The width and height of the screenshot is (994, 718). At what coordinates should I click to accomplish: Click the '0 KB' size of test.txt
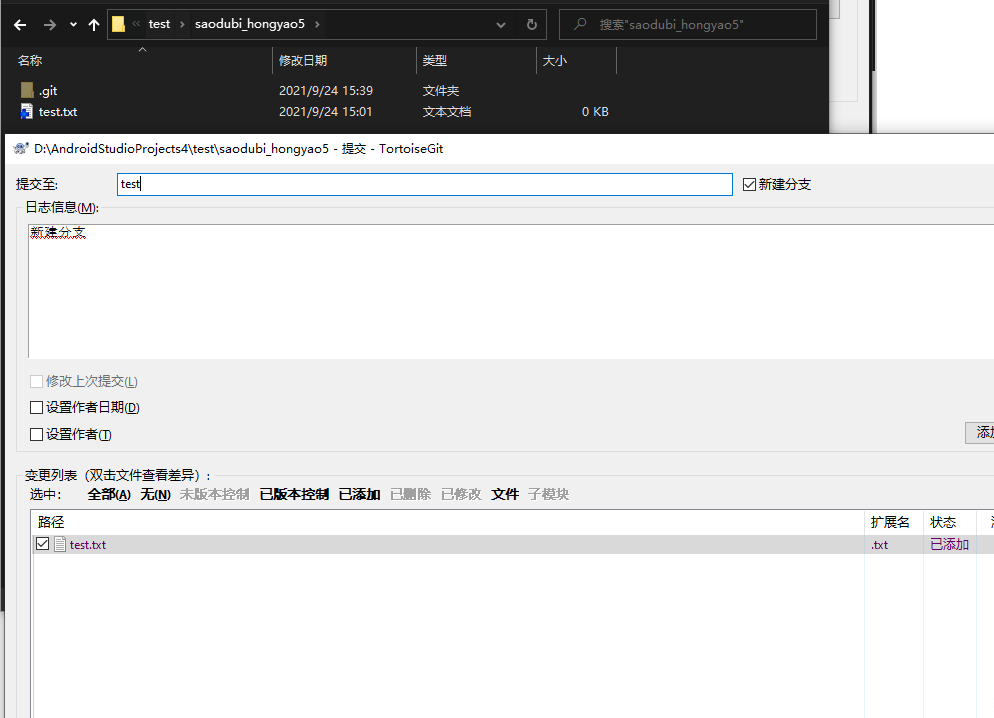[x=595, y=112]
